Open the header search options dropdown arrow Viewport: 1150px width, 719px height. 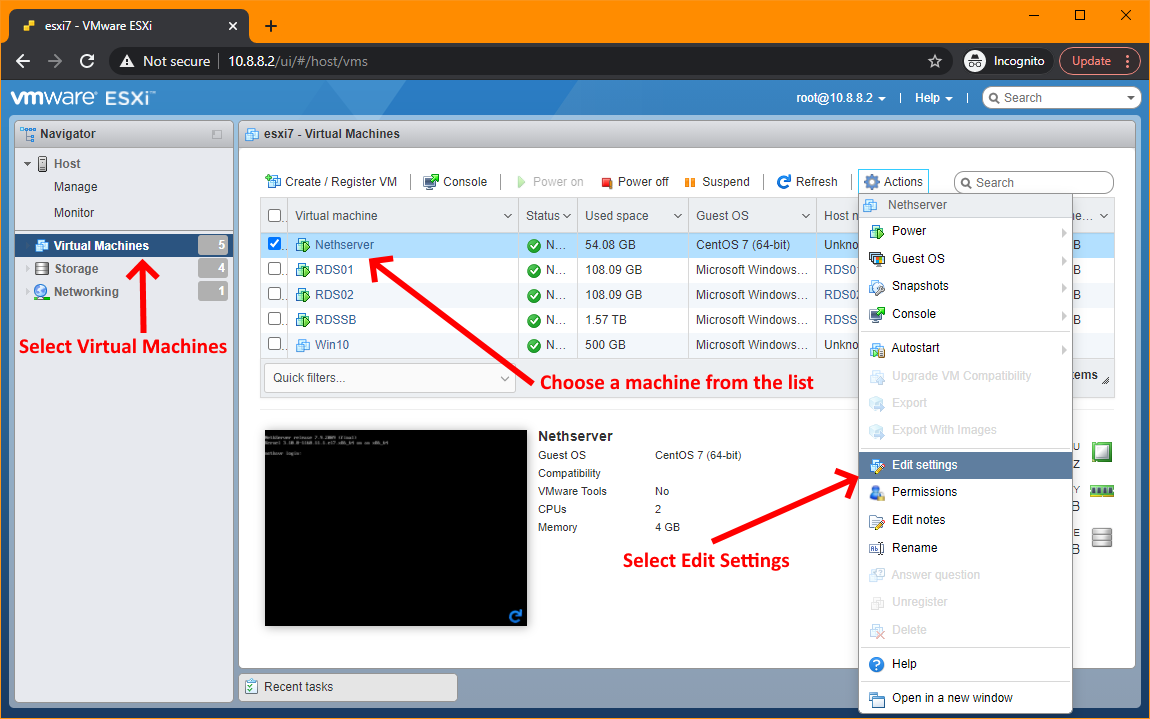[x=1130, y=98]
